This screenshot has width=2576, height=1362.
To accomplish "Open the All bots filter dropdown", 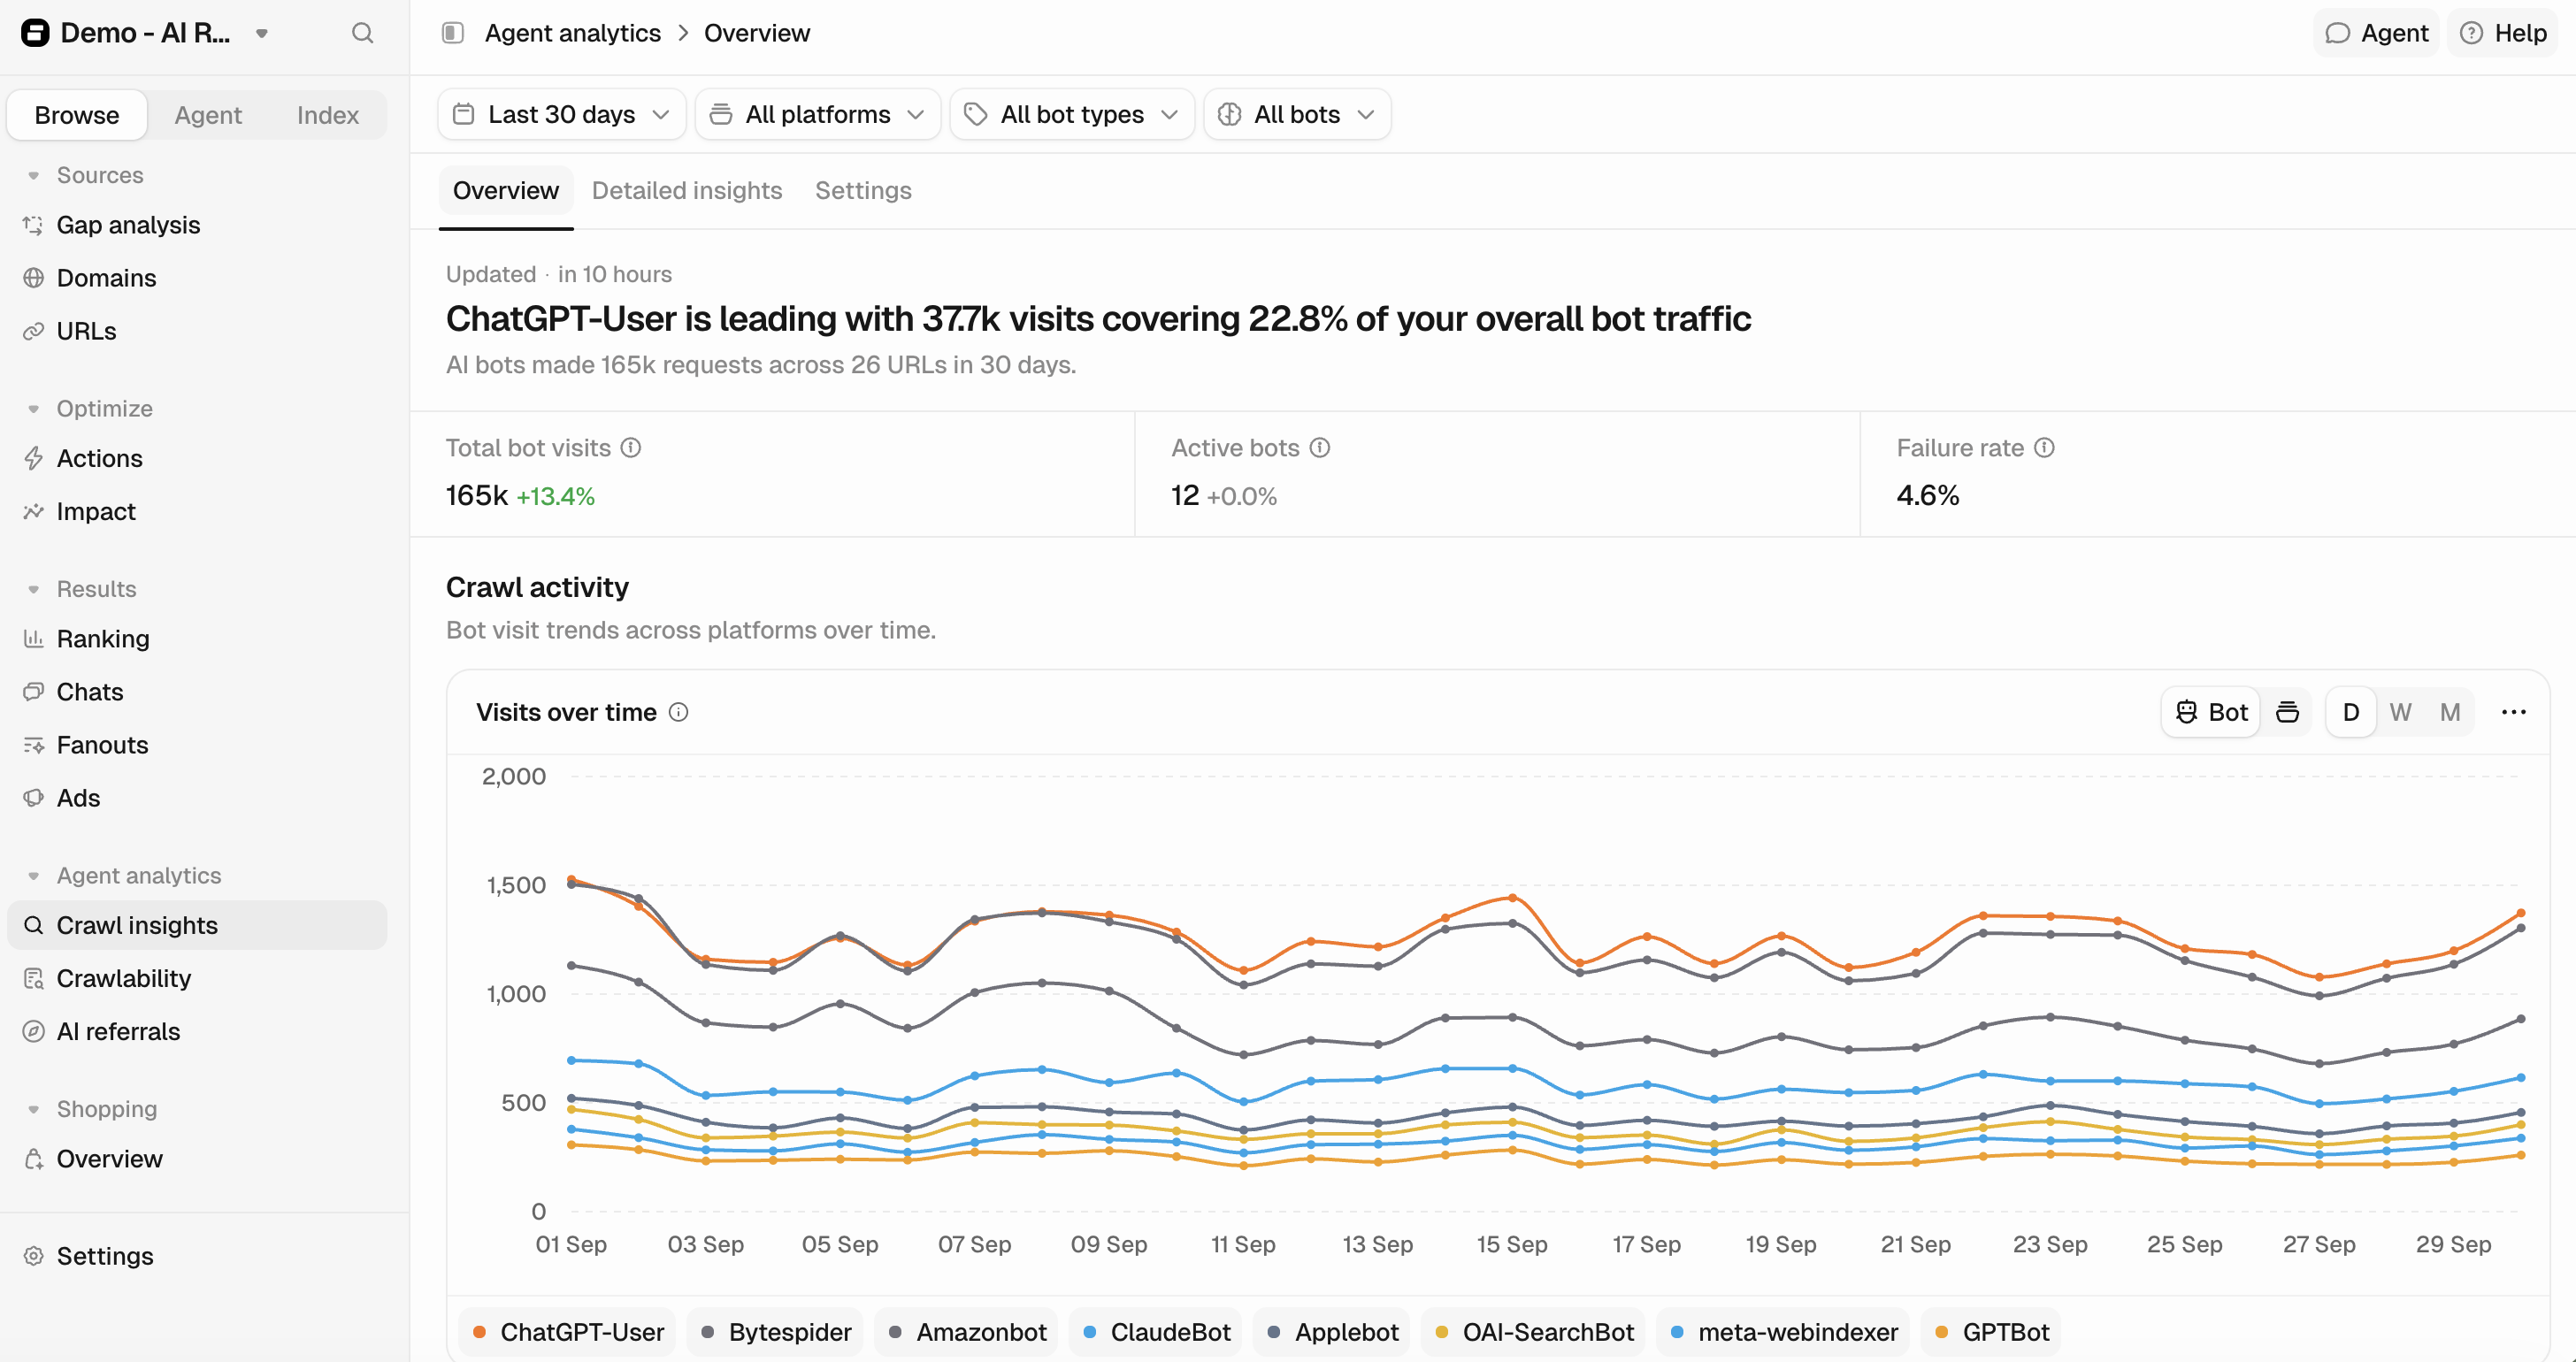I will click(1297, 114).
